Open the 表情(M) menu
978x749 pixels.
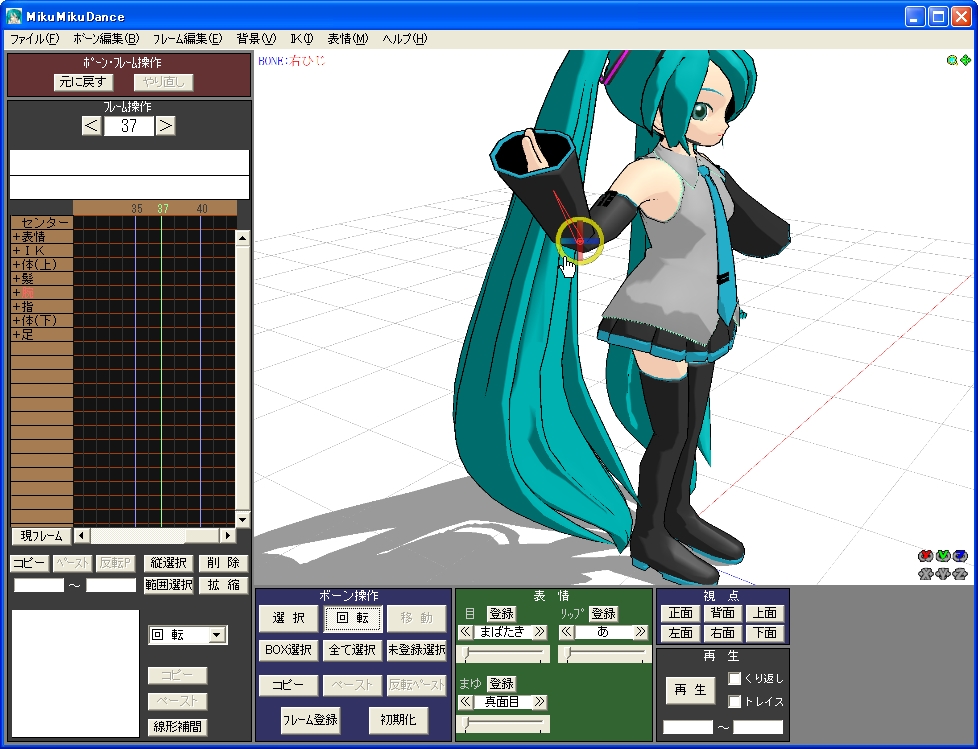(x=347, y=39)
